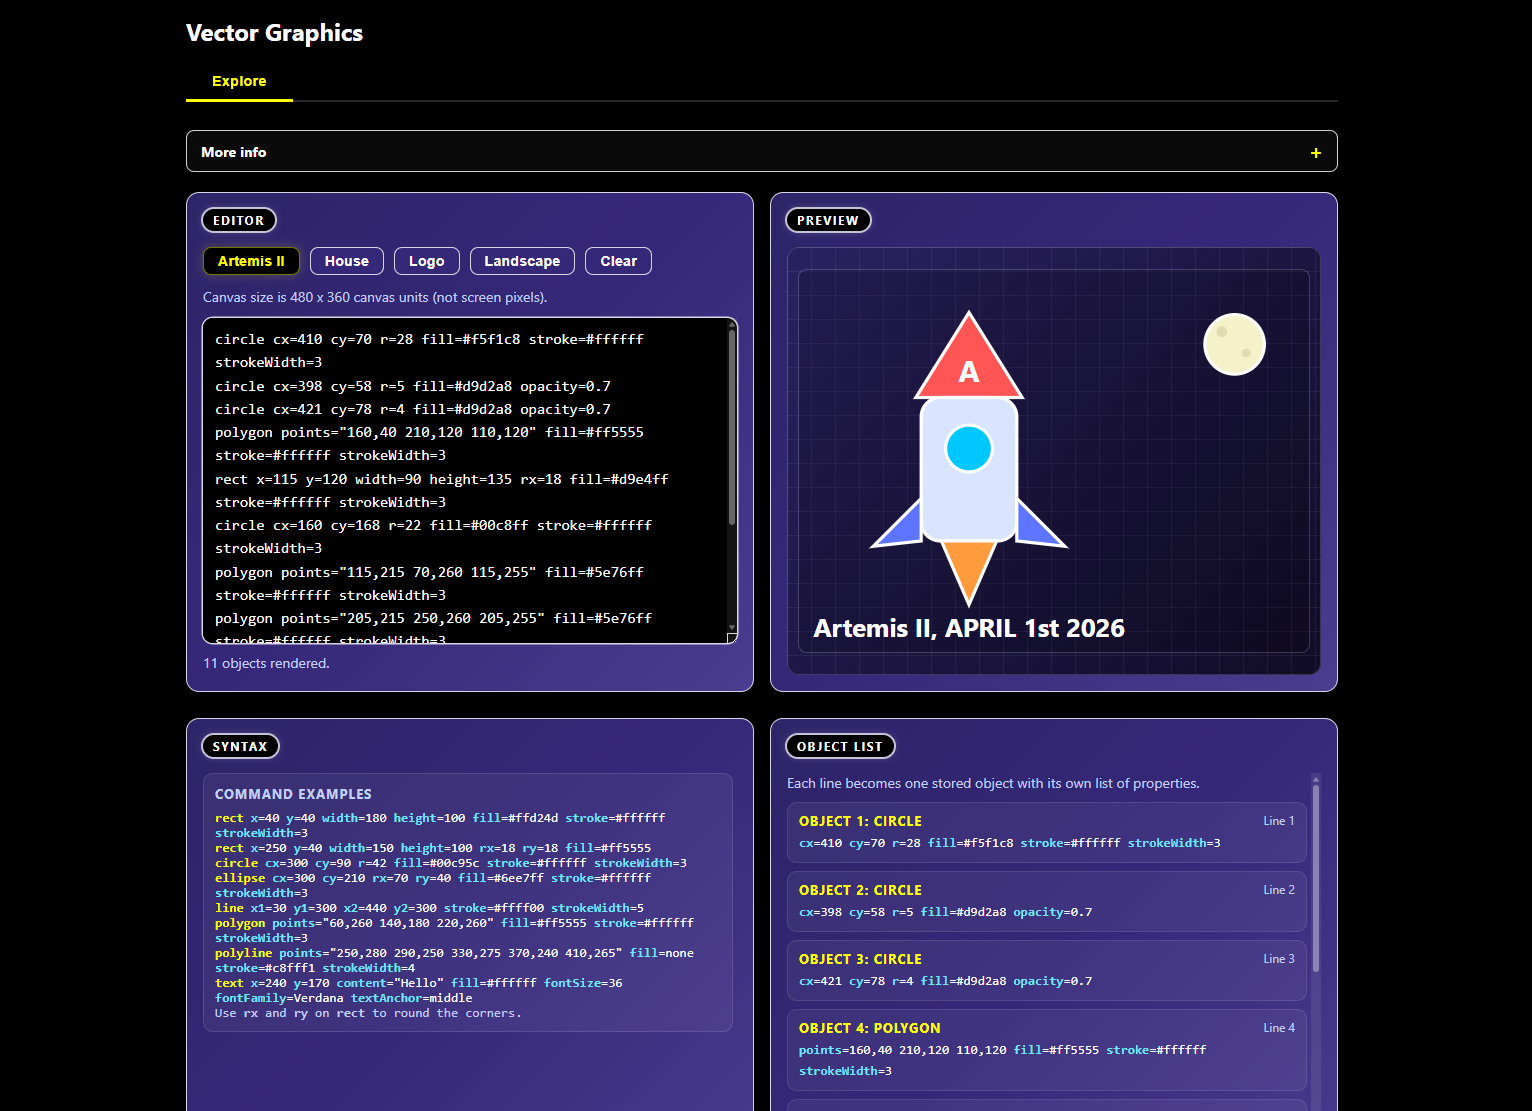
Task: Switch to the Explore tab
Action: coord(239,81)
